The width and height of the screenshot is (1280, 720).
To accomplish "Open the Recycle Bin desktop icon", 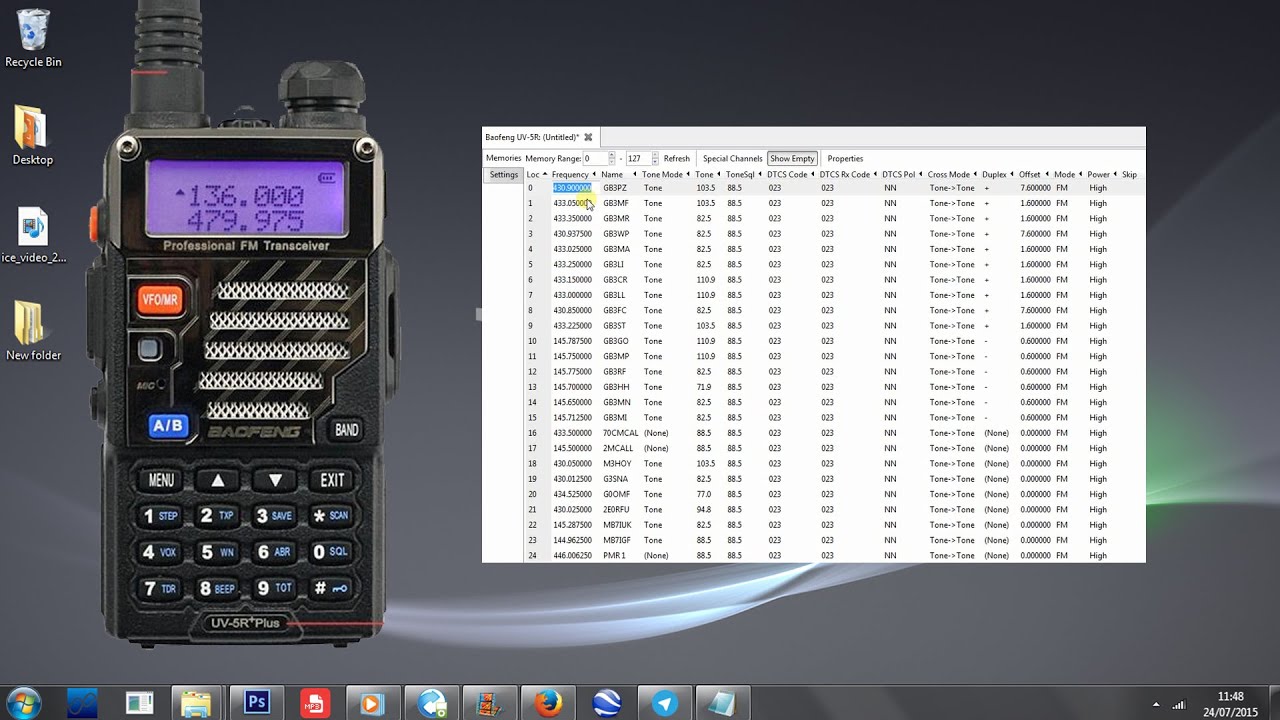I will (33, 38).
